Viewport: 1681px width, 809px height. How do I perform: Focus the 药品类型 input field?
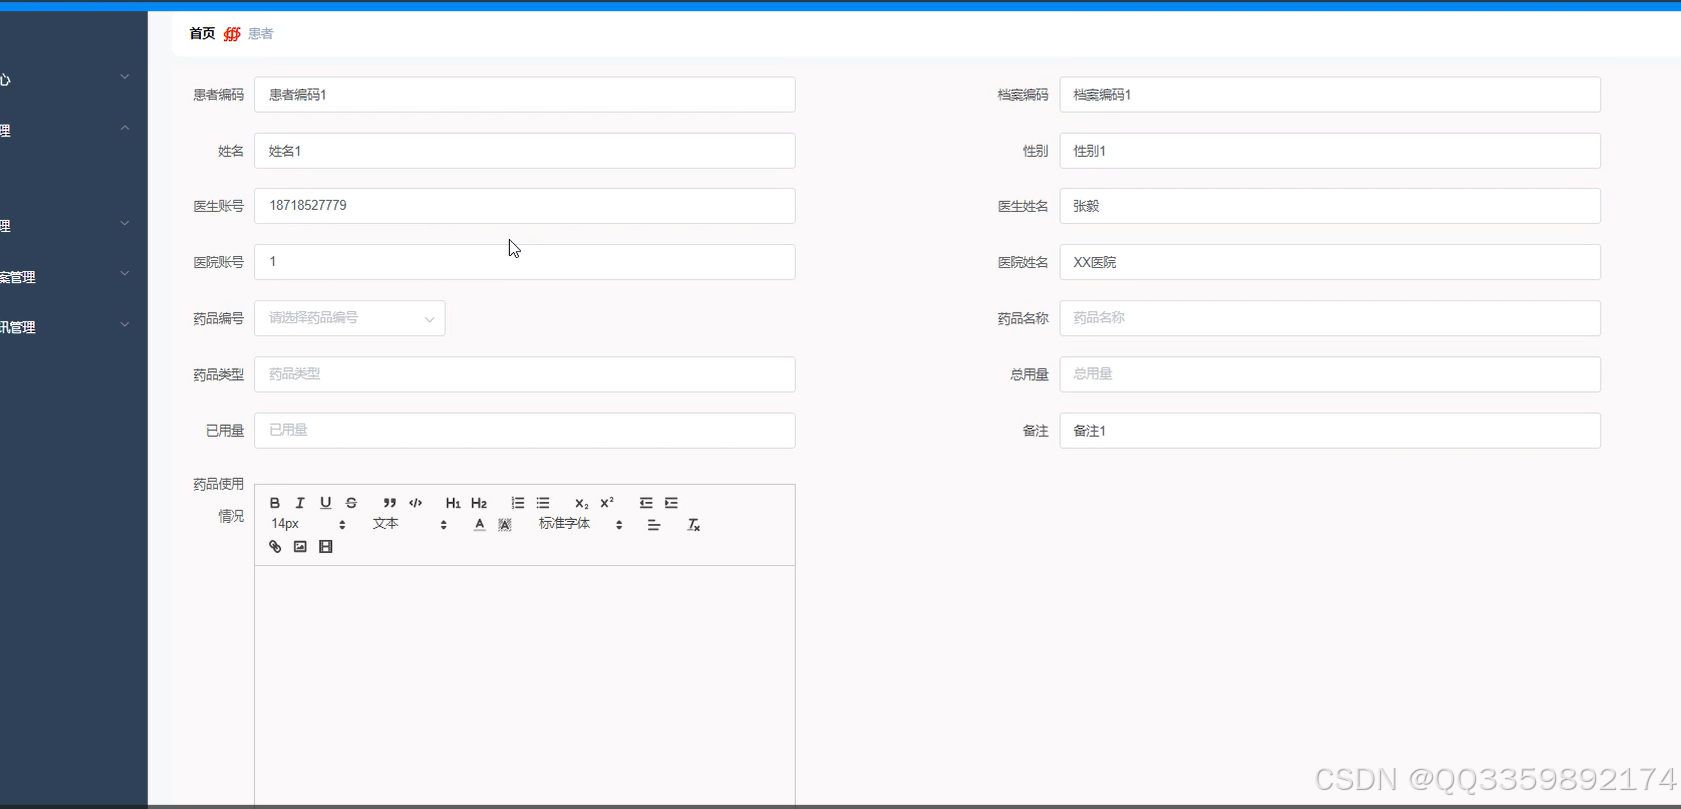(x=525, y=374)
